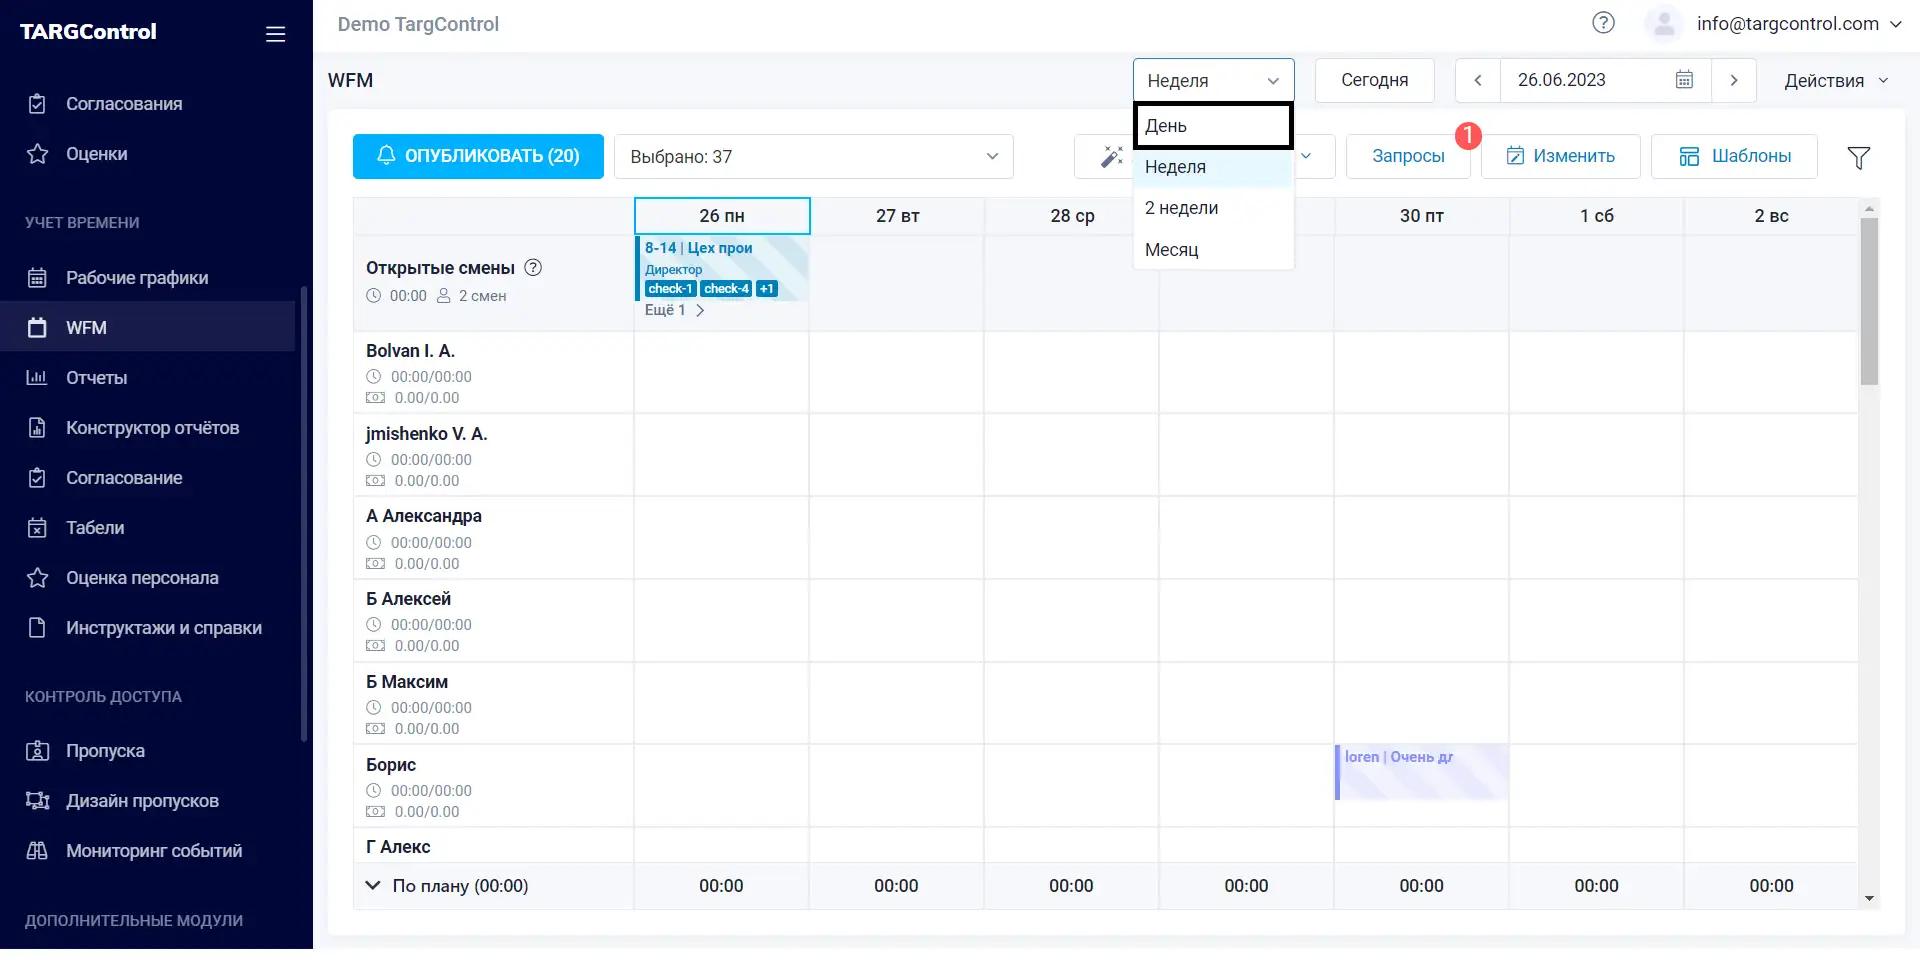
Task: Click the Согласование clipboard icon
Action: pyautogui.click(x=37, y=478)
